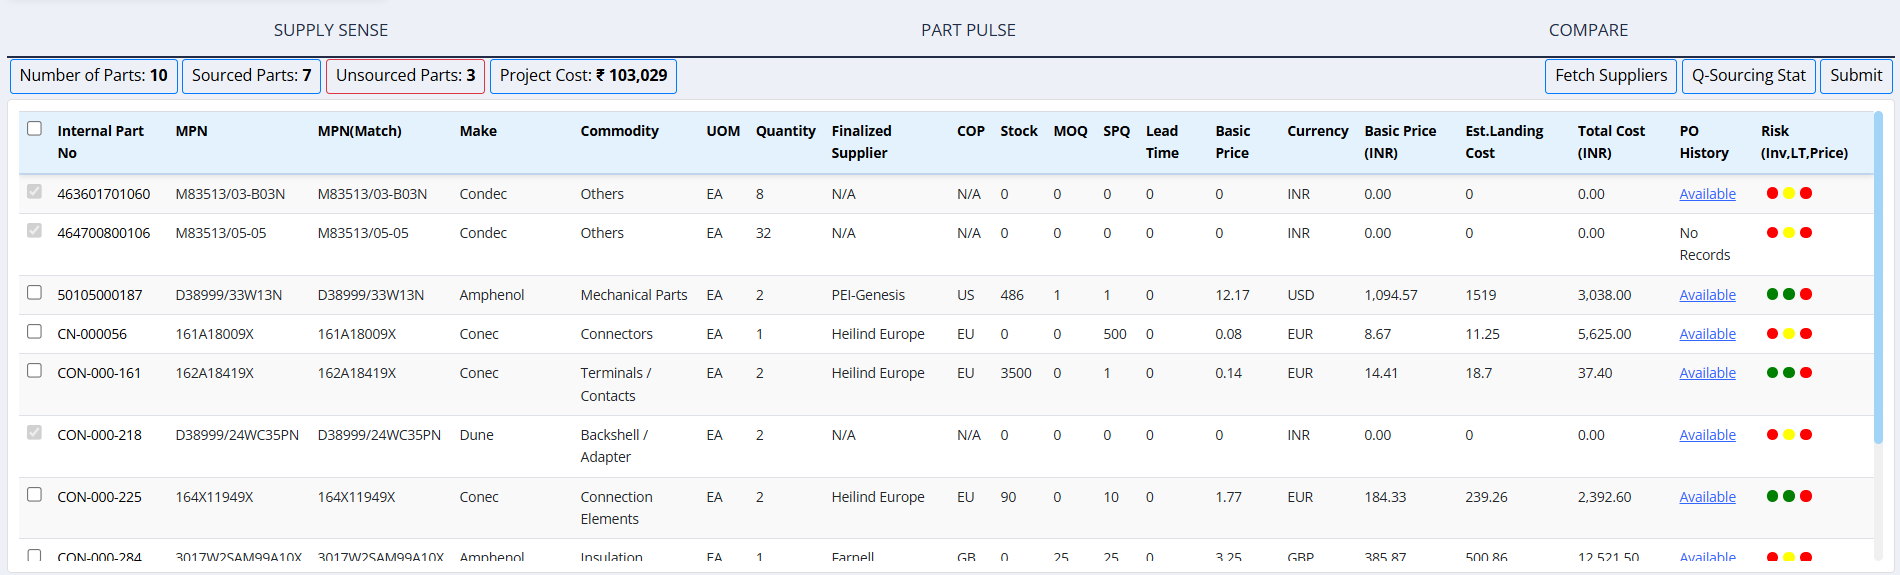Open the COMPARE tab
Image resolution: width=1900 pixels, height=575 pixels.
[x=1588, y=30]
